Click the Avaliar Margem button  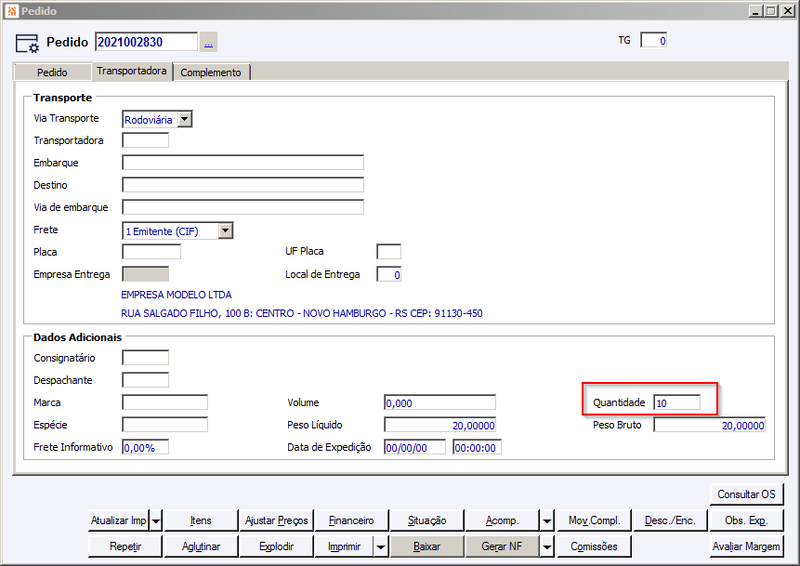pyautogui.click(x=746, y=547)
